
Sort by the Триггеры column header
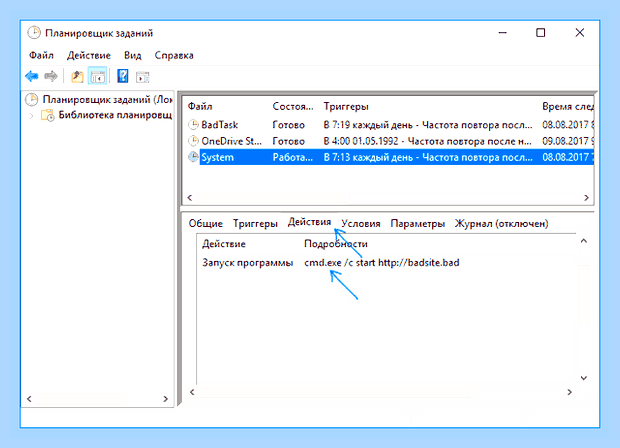click(x=346, y=106)
